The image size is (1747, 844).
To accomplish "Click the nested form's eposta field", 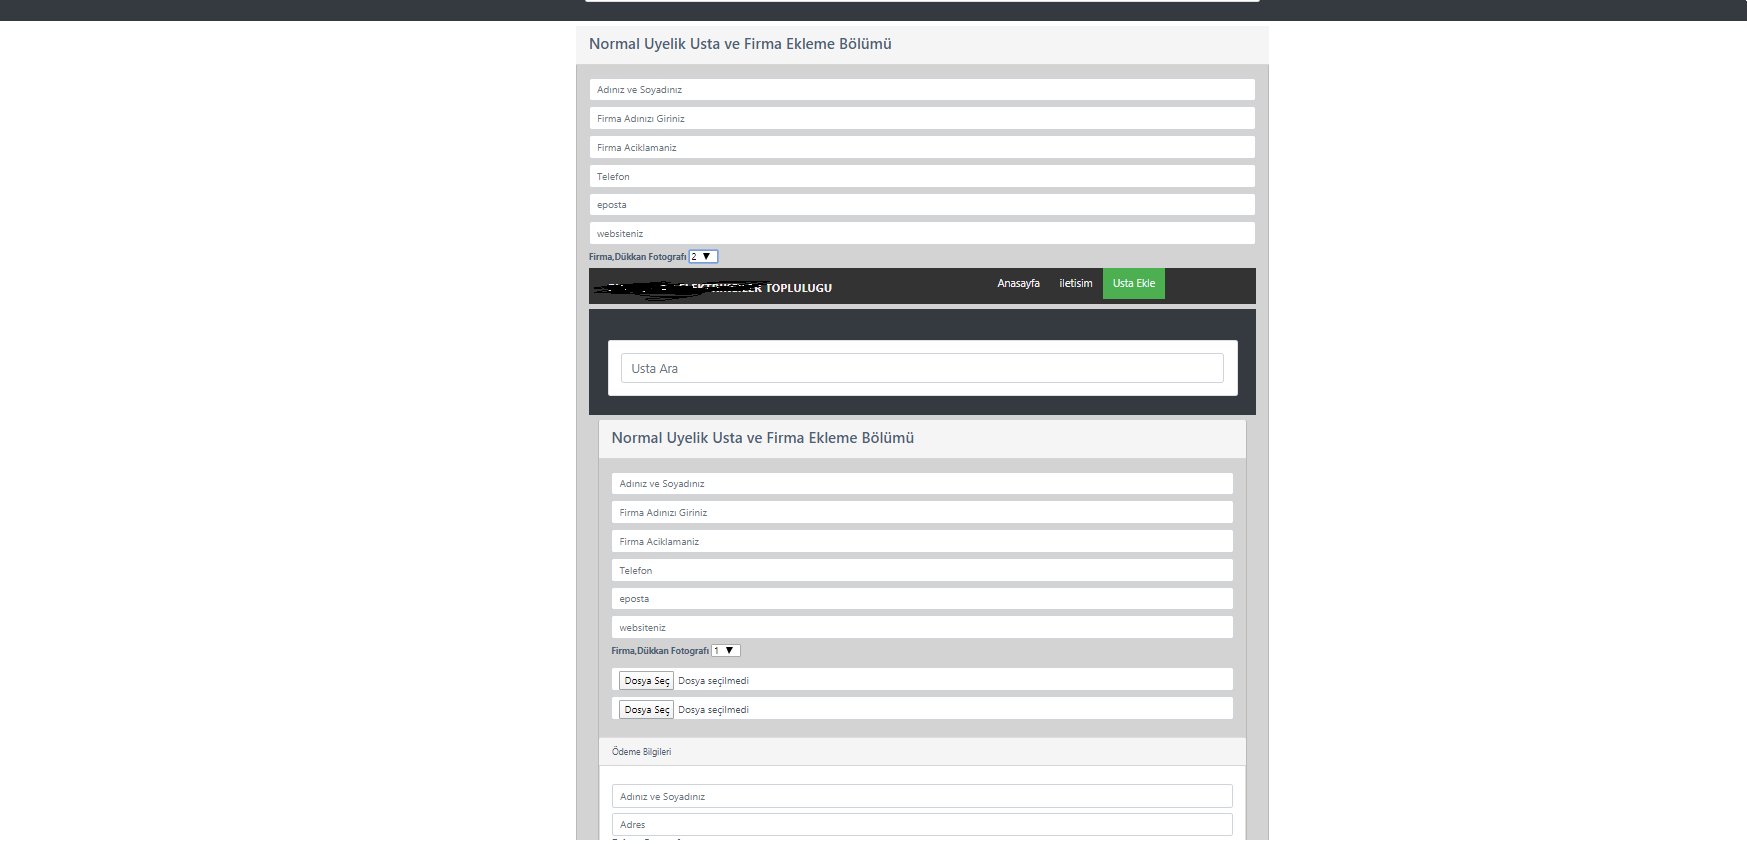I will pos(922,599).
